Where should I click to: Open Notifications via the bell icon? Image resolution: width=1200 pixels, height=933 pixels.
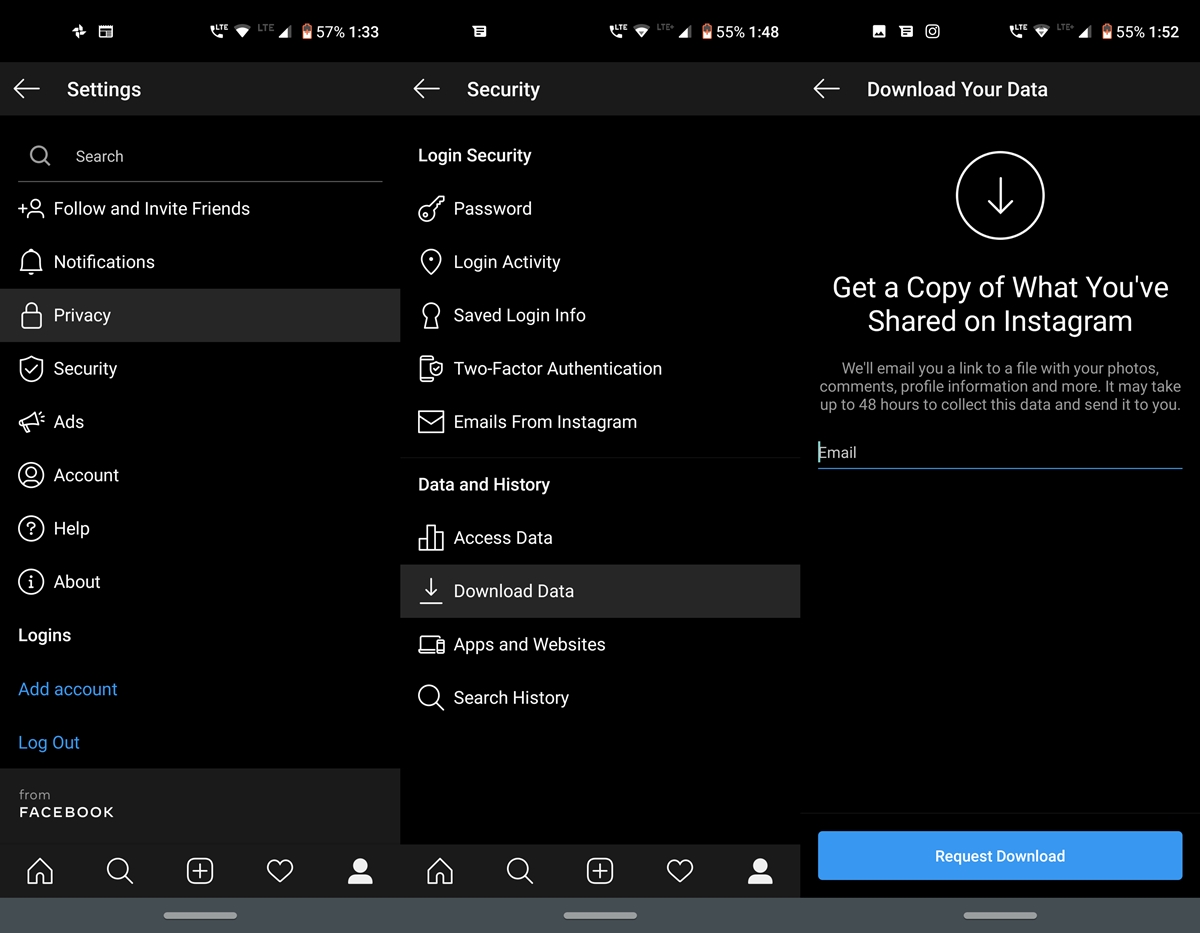click(x=31, y=262)
